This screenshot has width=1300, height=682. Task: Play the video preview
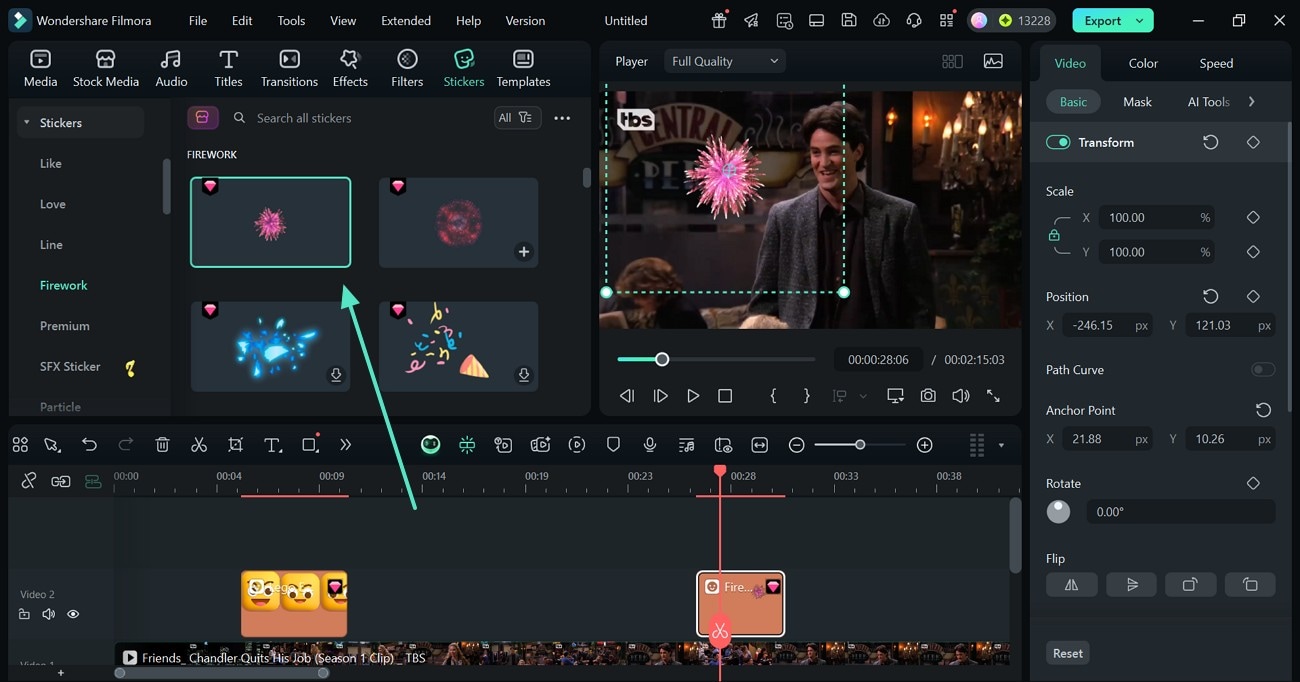point(692,396)
